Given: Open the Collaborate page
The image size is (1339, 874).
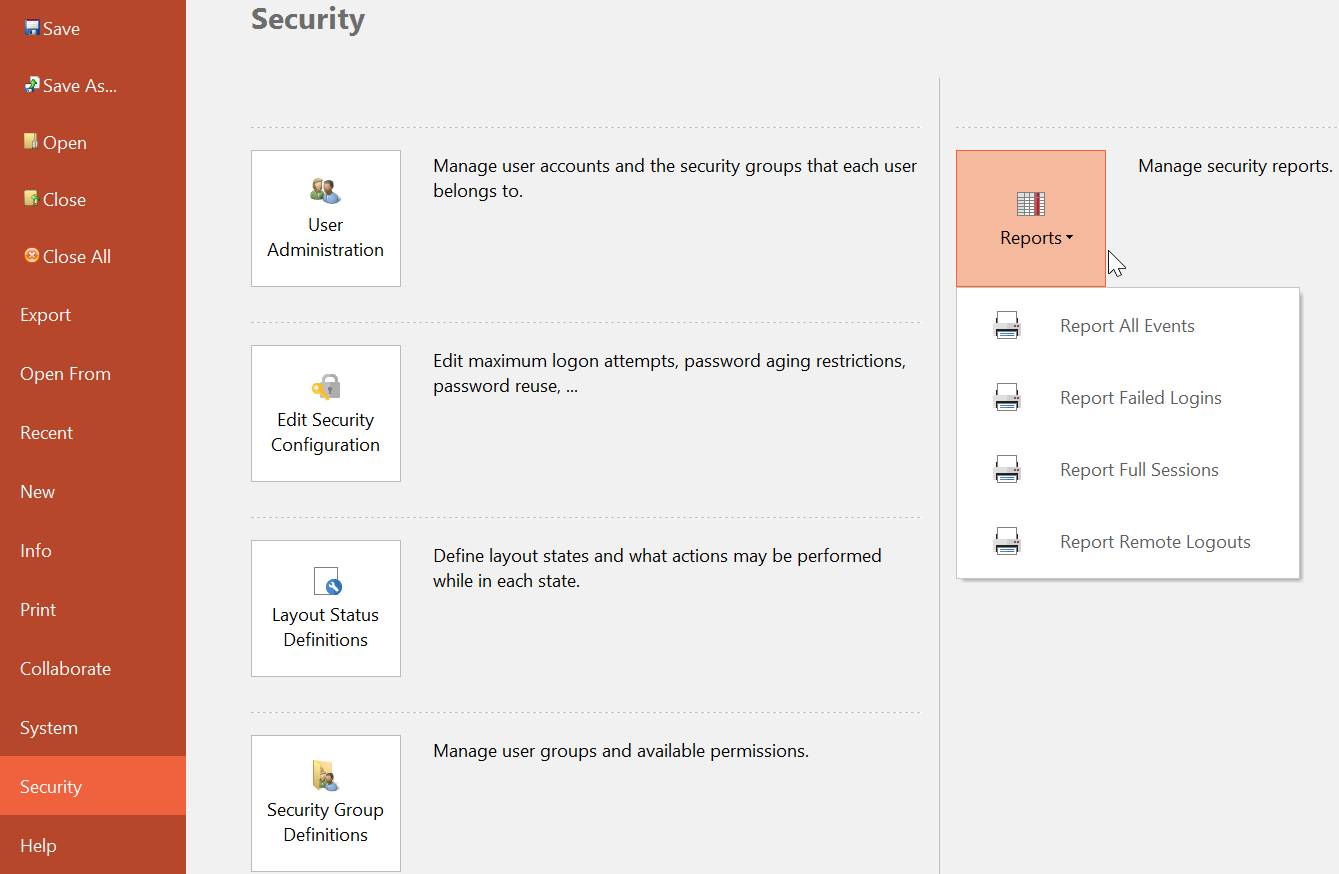Looking at the screenshot, I should click(65, 669).
